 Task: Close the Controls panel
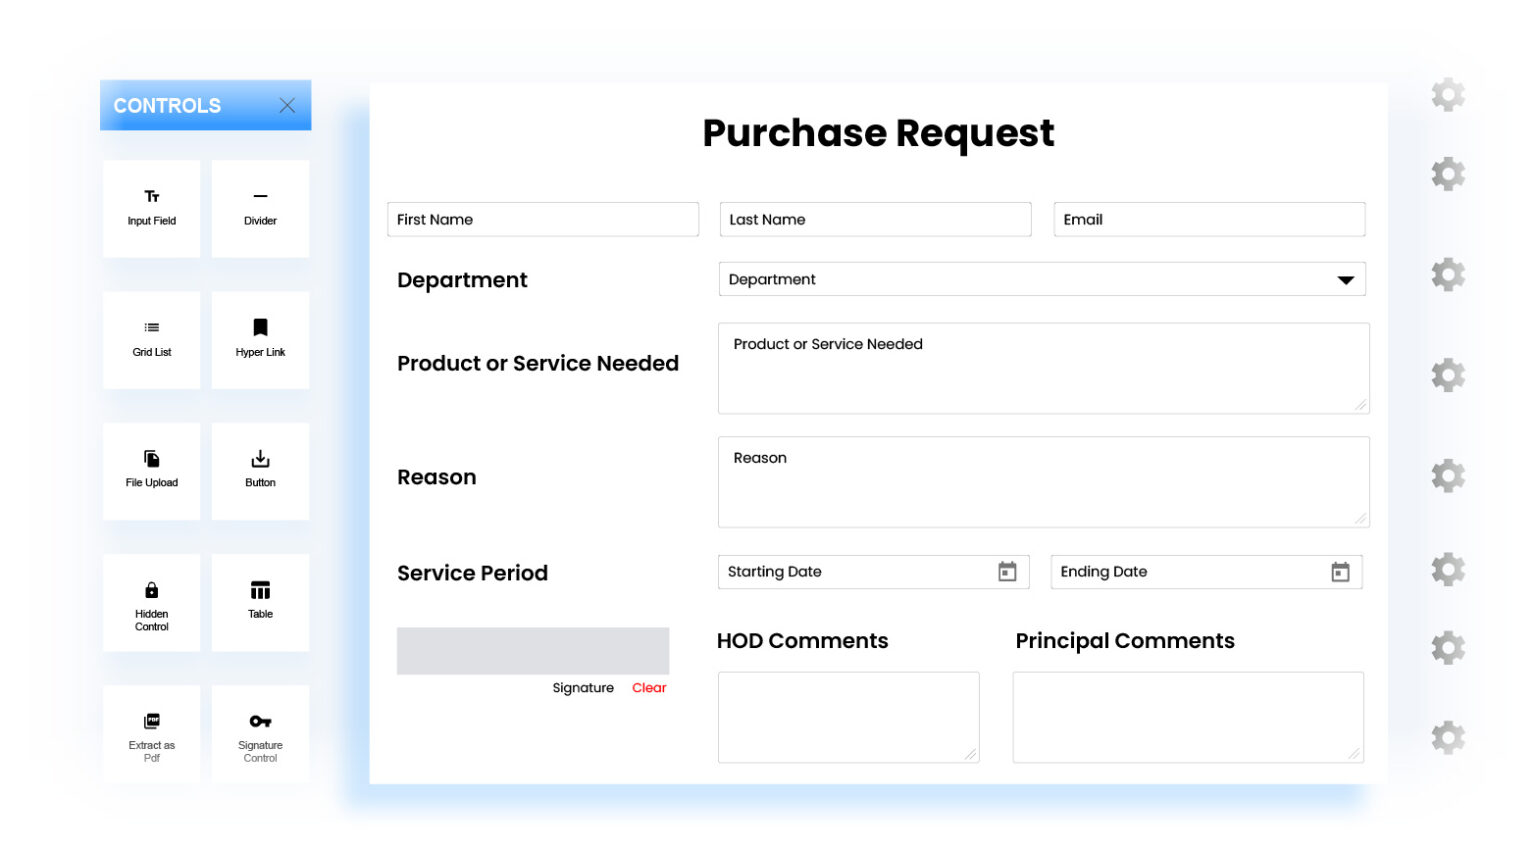287,105
